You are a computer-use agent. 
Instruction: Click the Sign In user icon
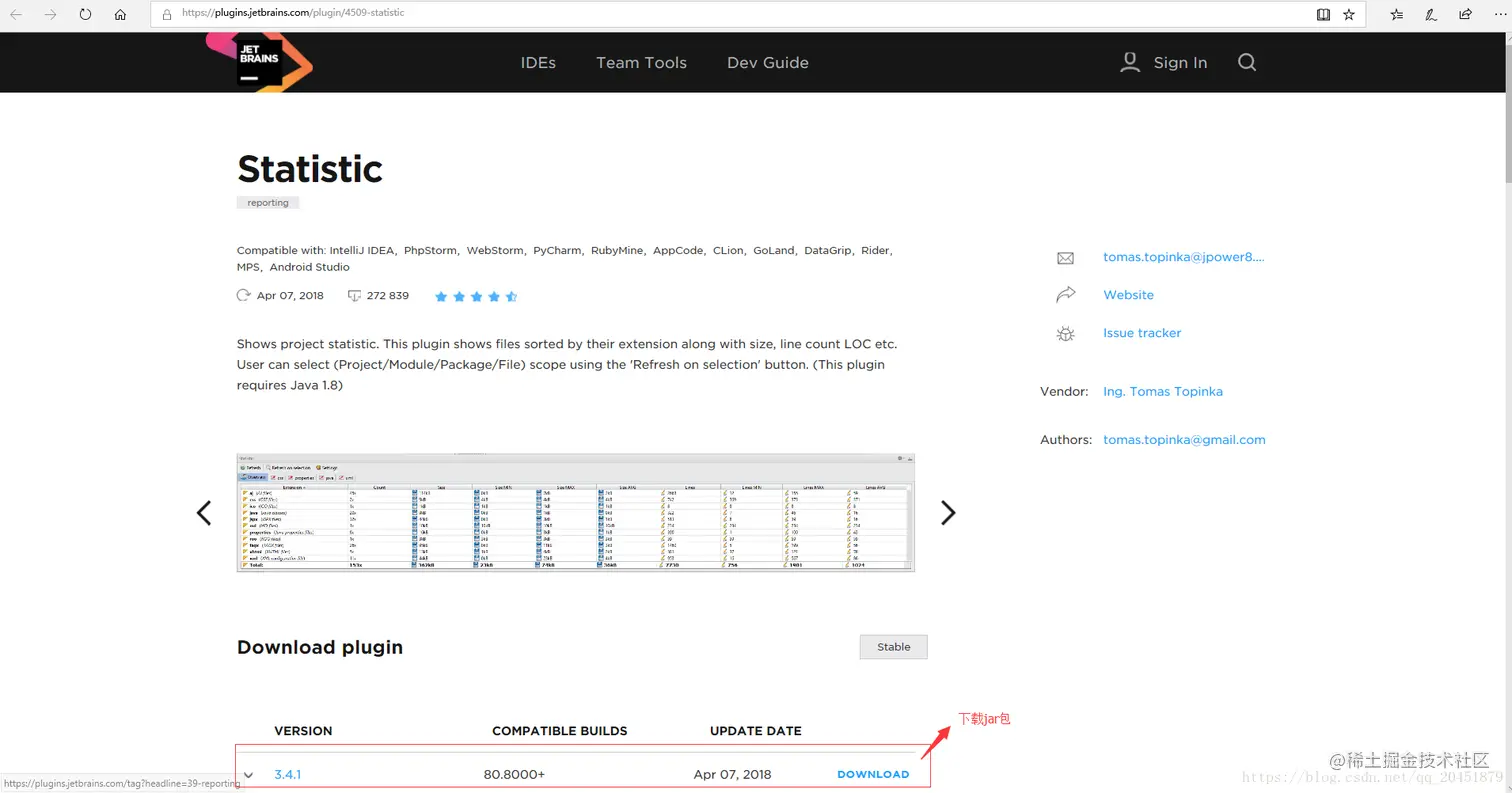1130,62
